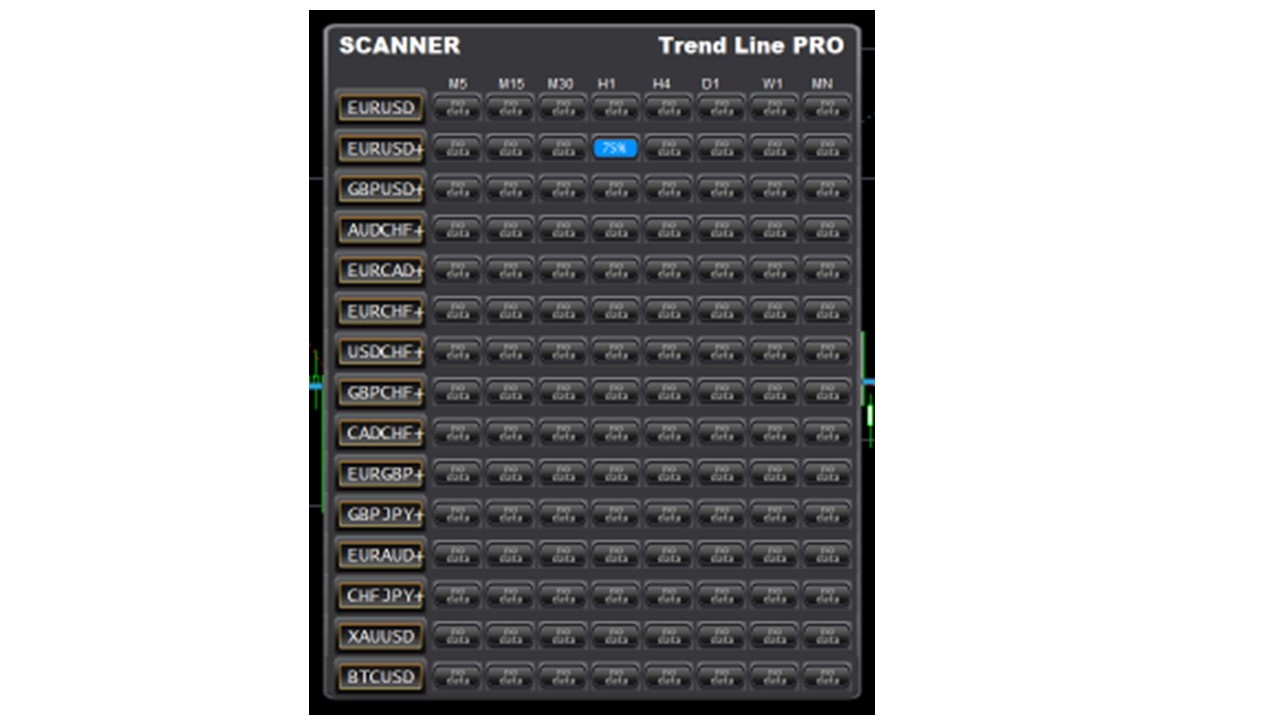Click the CHFJPY+ M30 no data cell

point(563,596)
